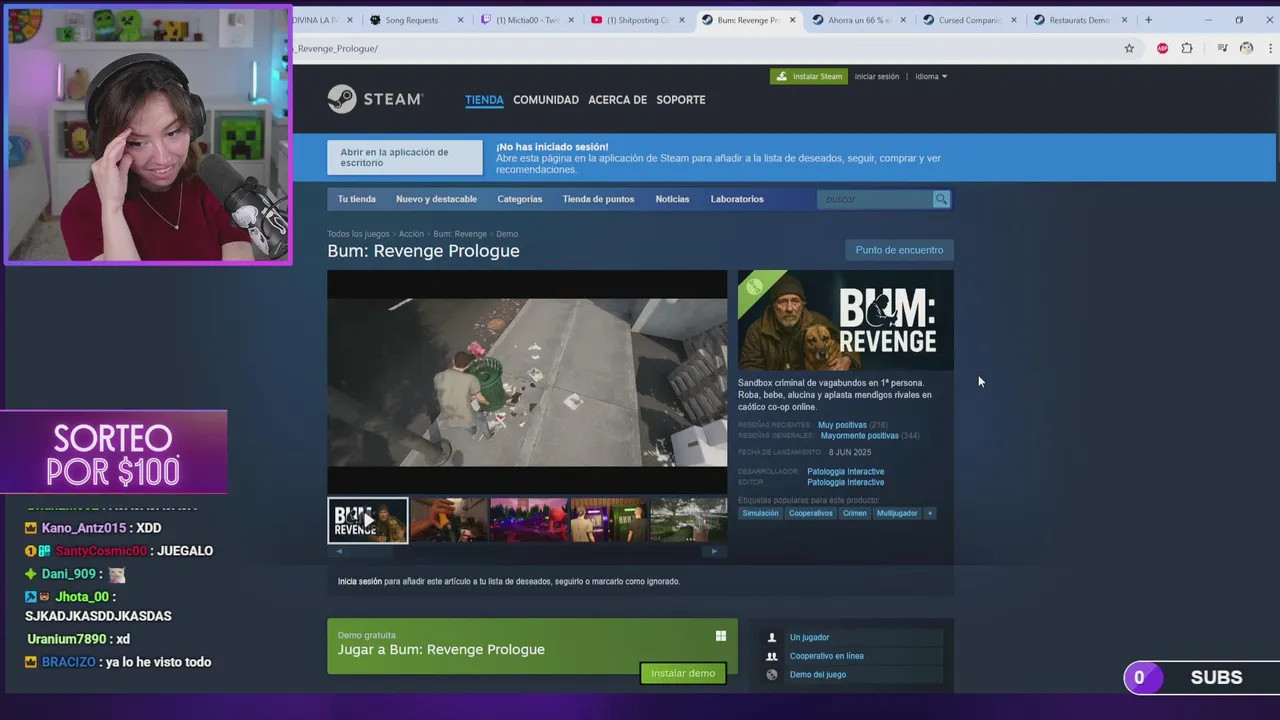Open the Laboratorios store link

[737, 199]
